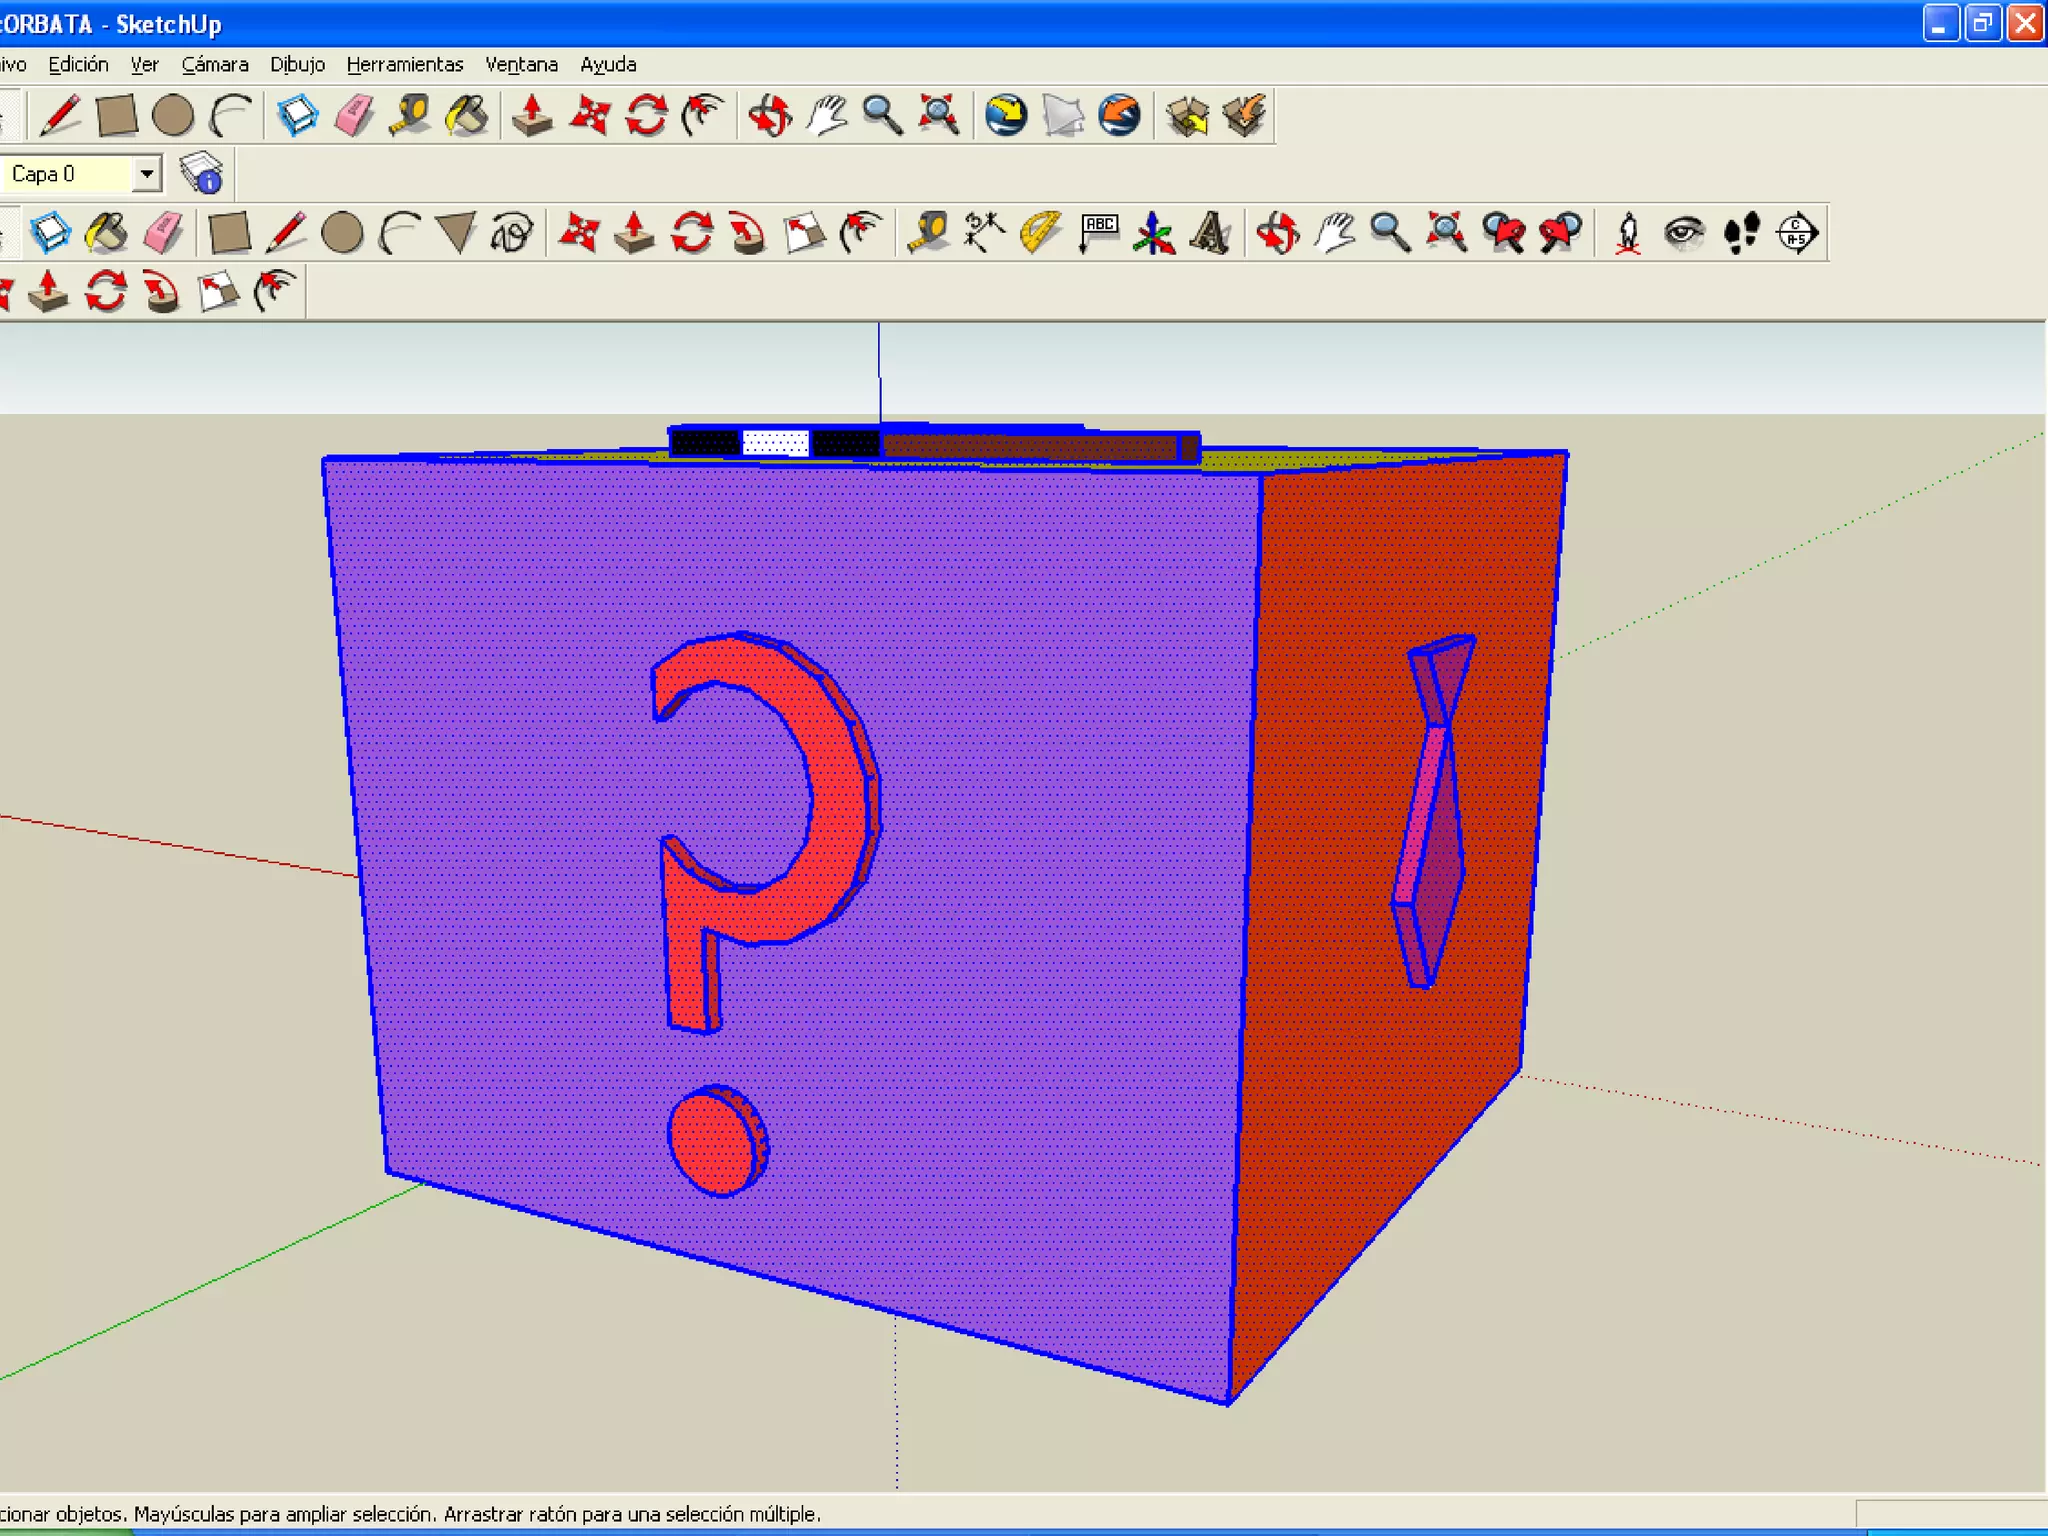Toggle Google Earth terrain icon
Screen dimensions: 2048x1536
pos(1063,116)
